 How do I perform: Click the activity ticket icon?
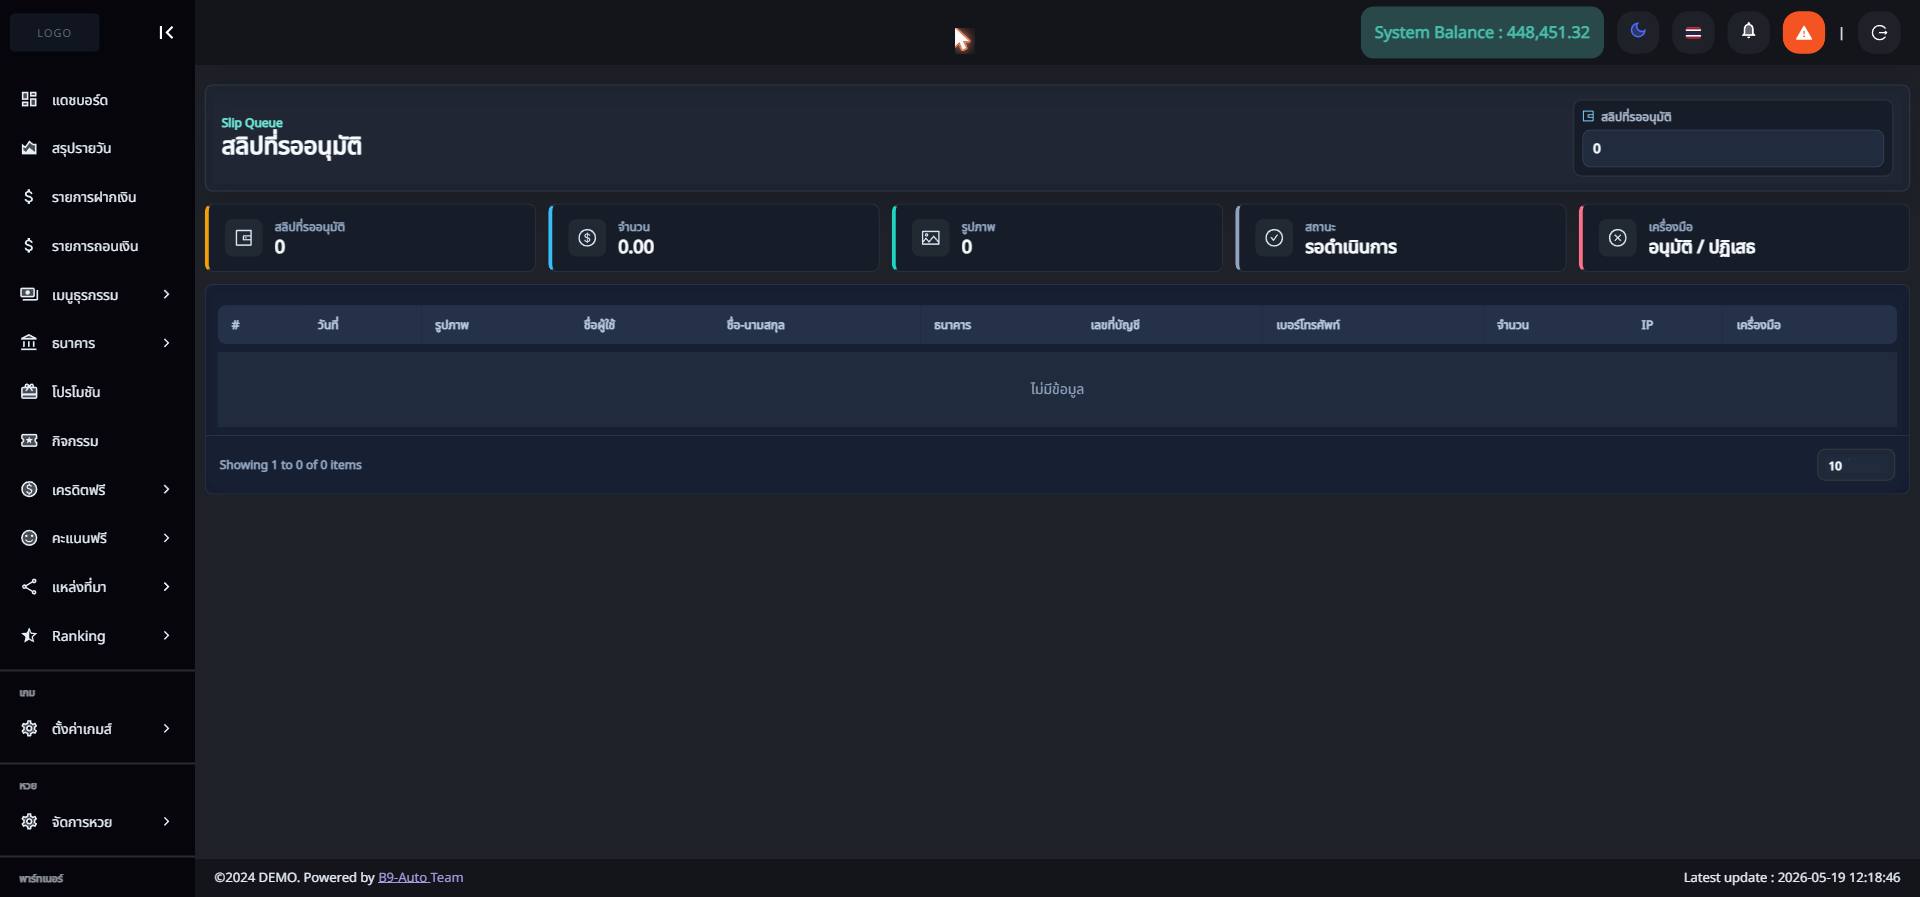click(29, 440)
